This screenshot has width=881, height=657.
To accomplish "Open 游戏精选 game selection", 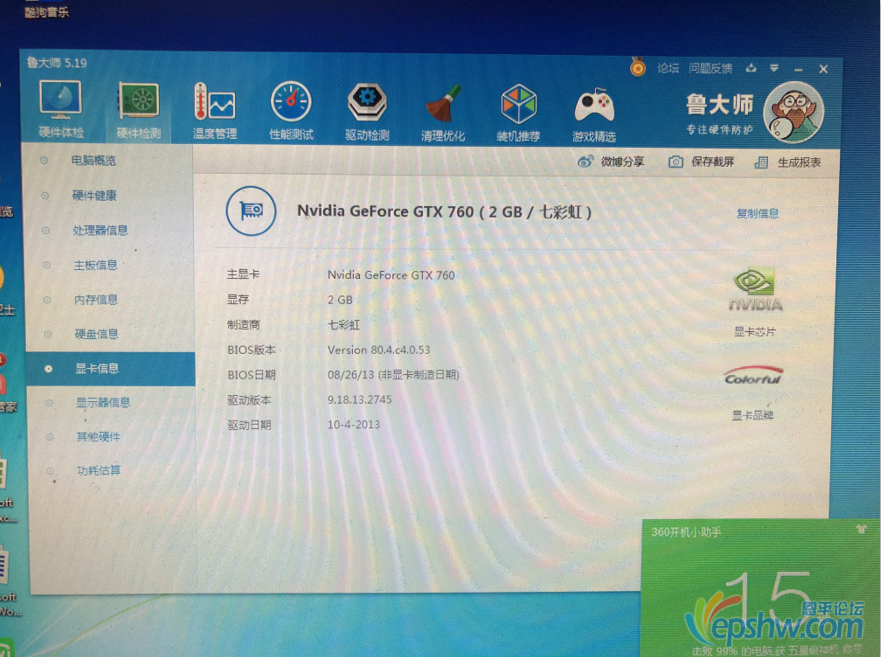I will click(594, 114).
